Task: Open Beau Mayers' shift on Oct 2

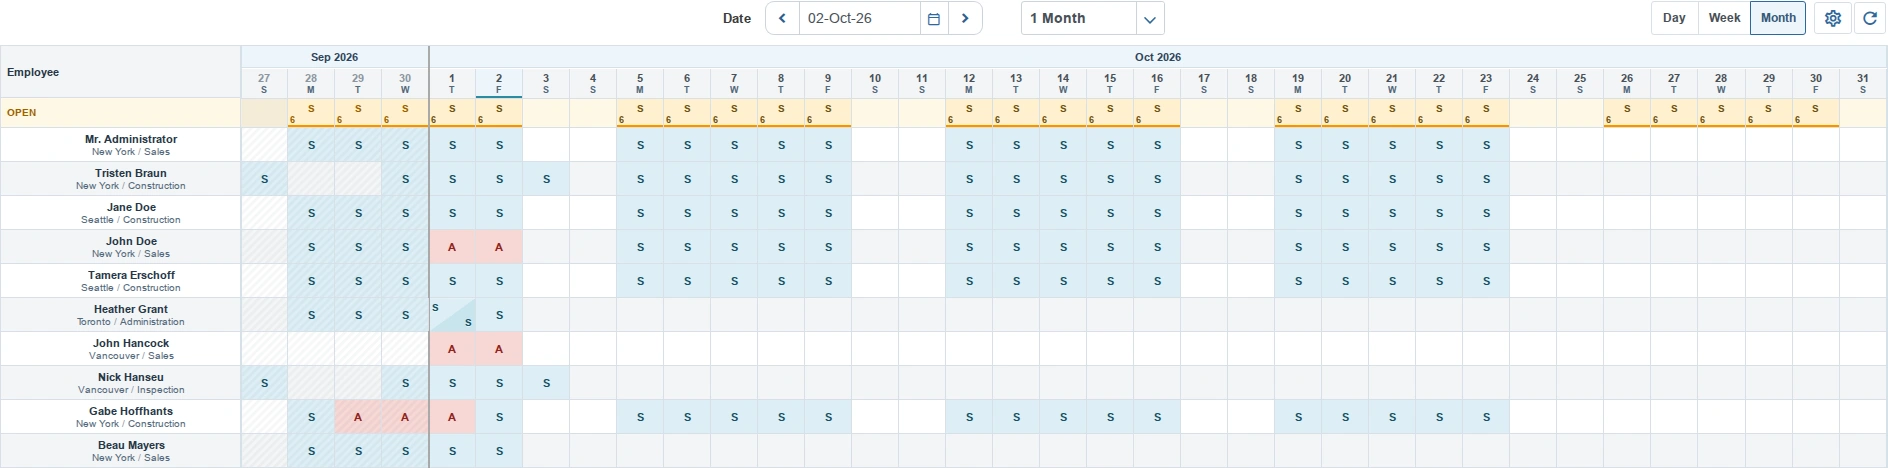Action: click(499, 451)
